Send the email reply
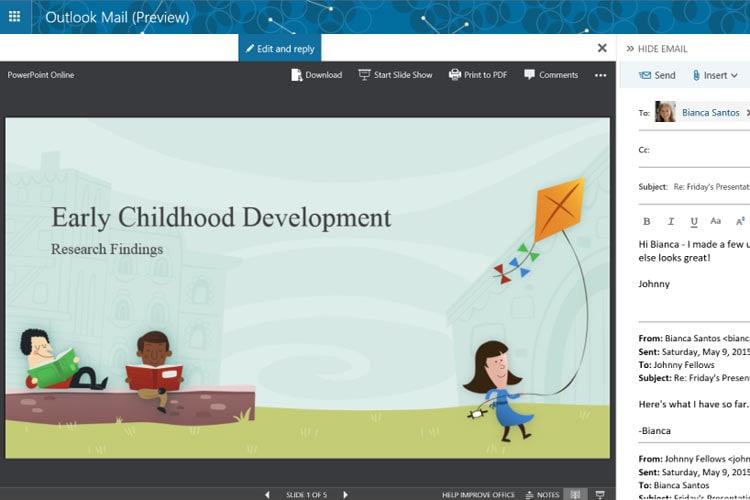Image resolution: width=750 pixels, height=500 pixels. click(x=657, y=75)
